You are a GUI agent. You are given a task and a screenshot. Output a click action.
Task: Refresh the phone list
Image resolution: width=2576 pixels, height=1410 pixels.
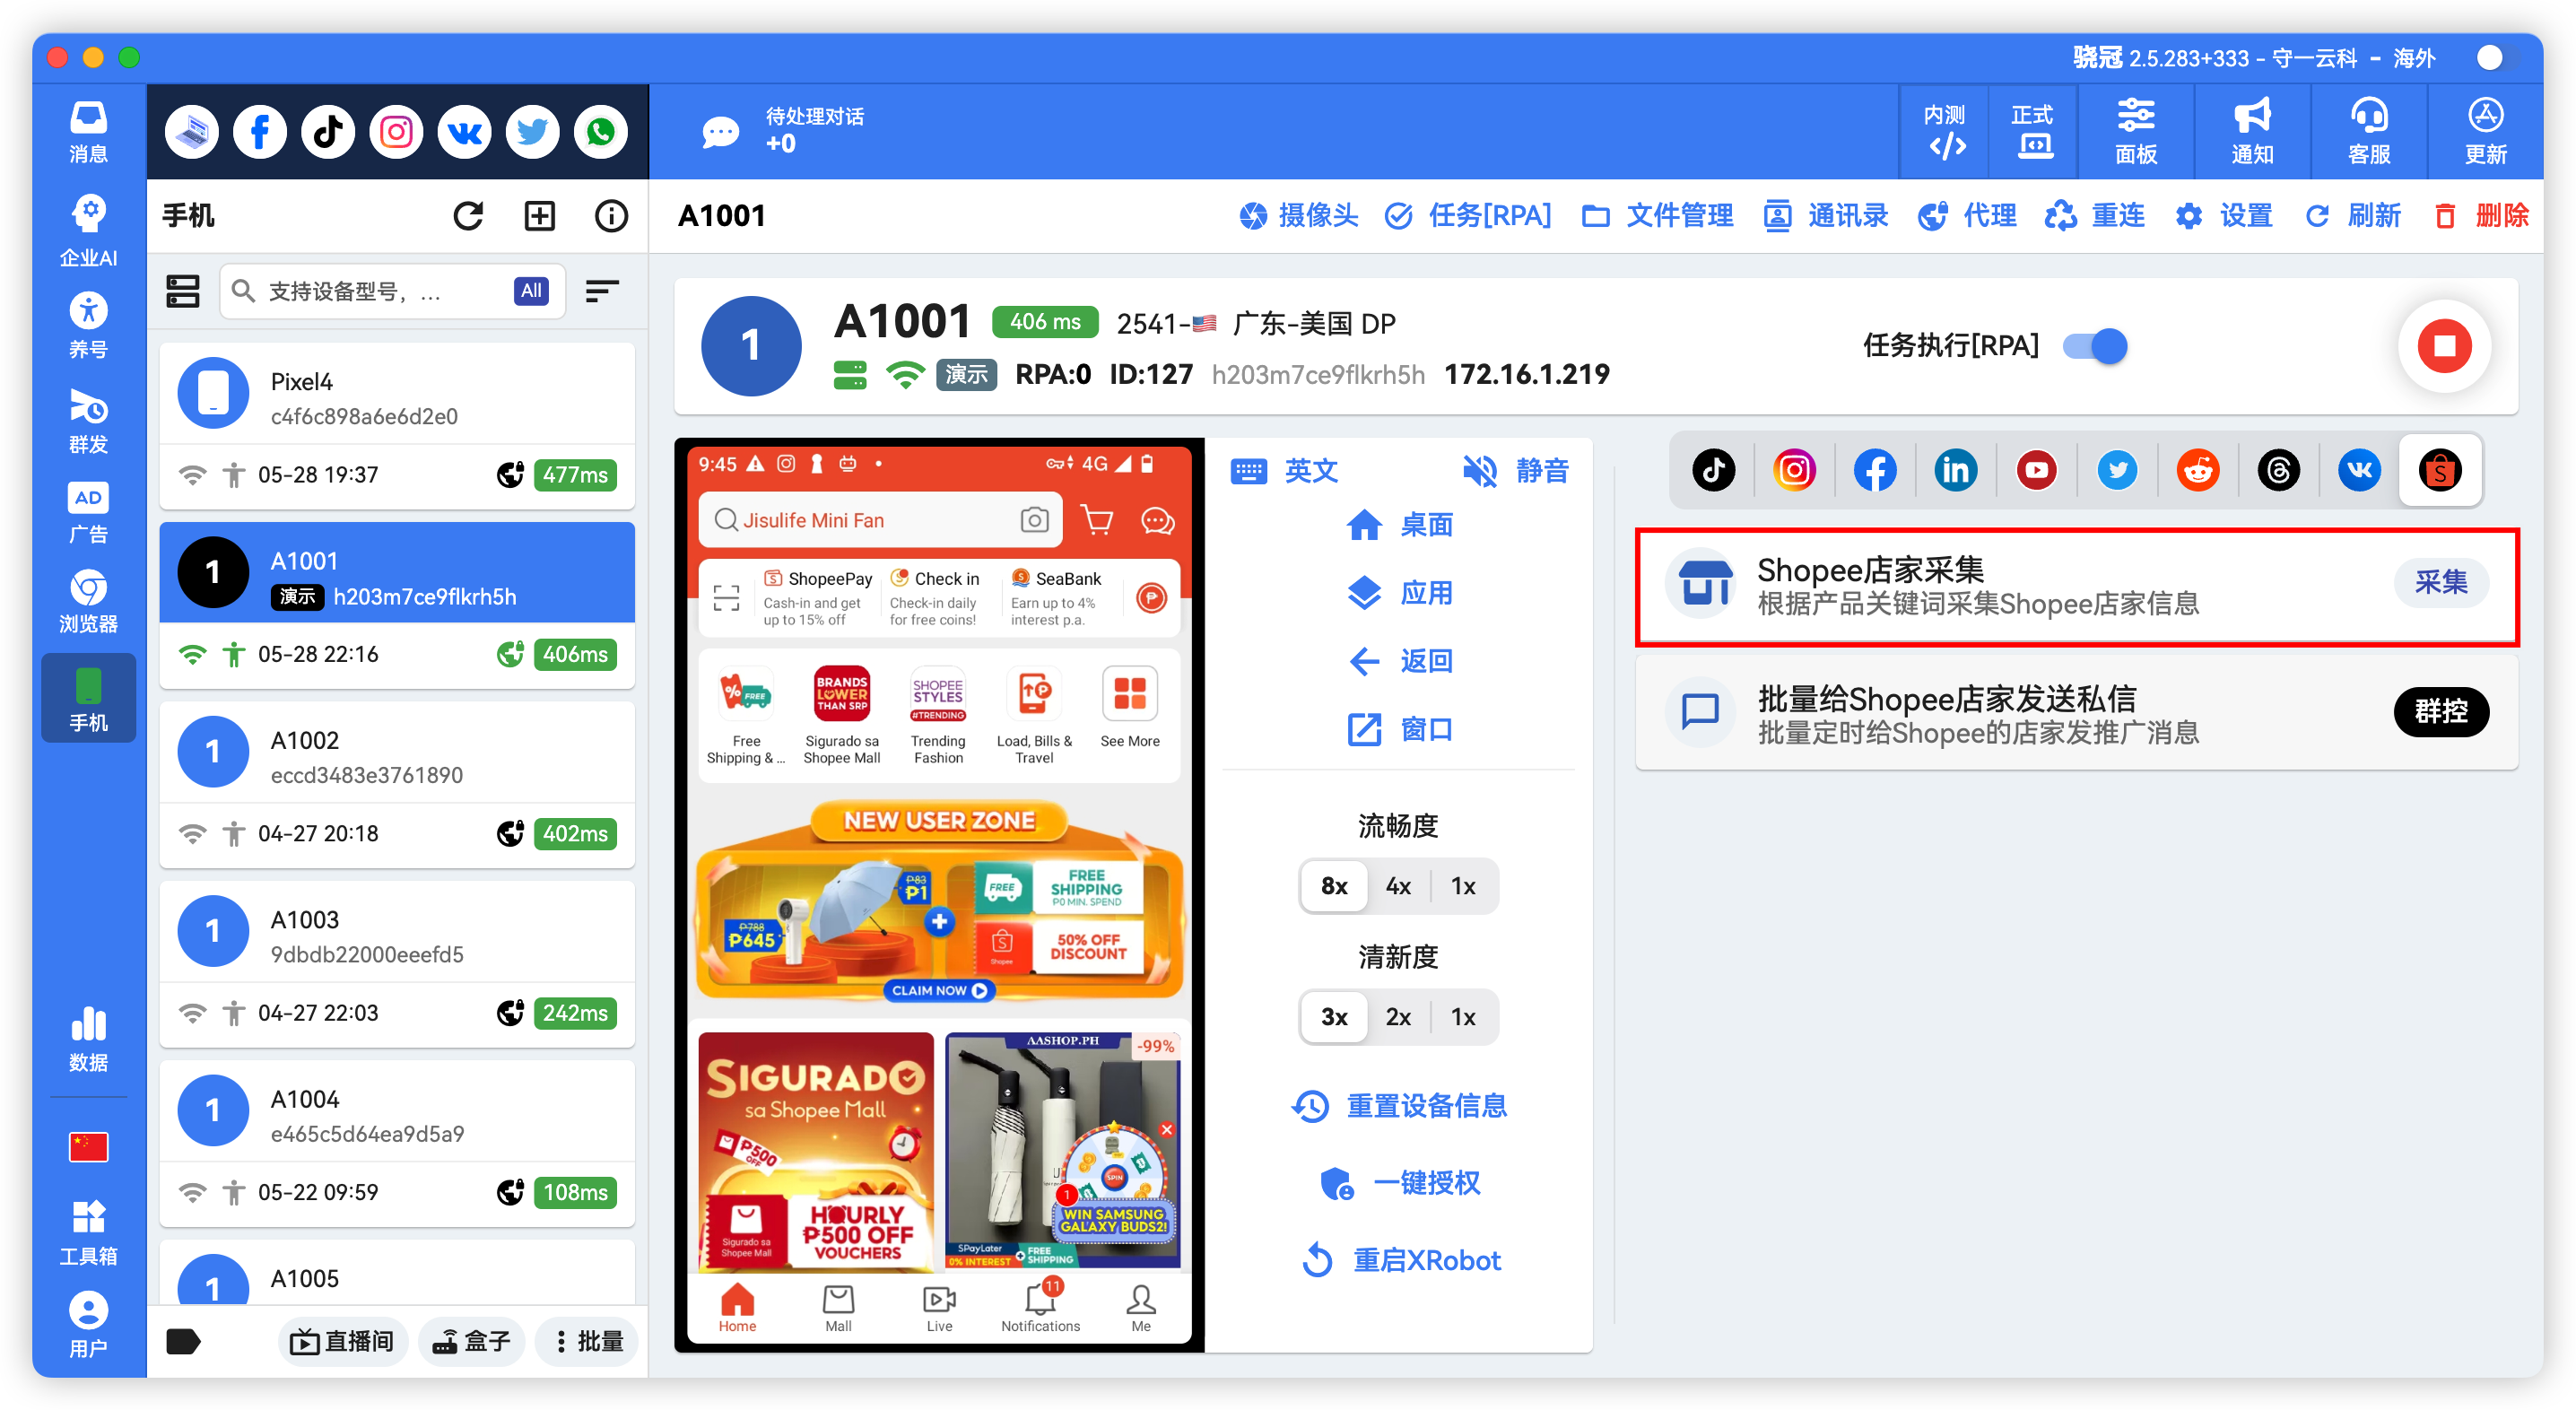point(468,215)
